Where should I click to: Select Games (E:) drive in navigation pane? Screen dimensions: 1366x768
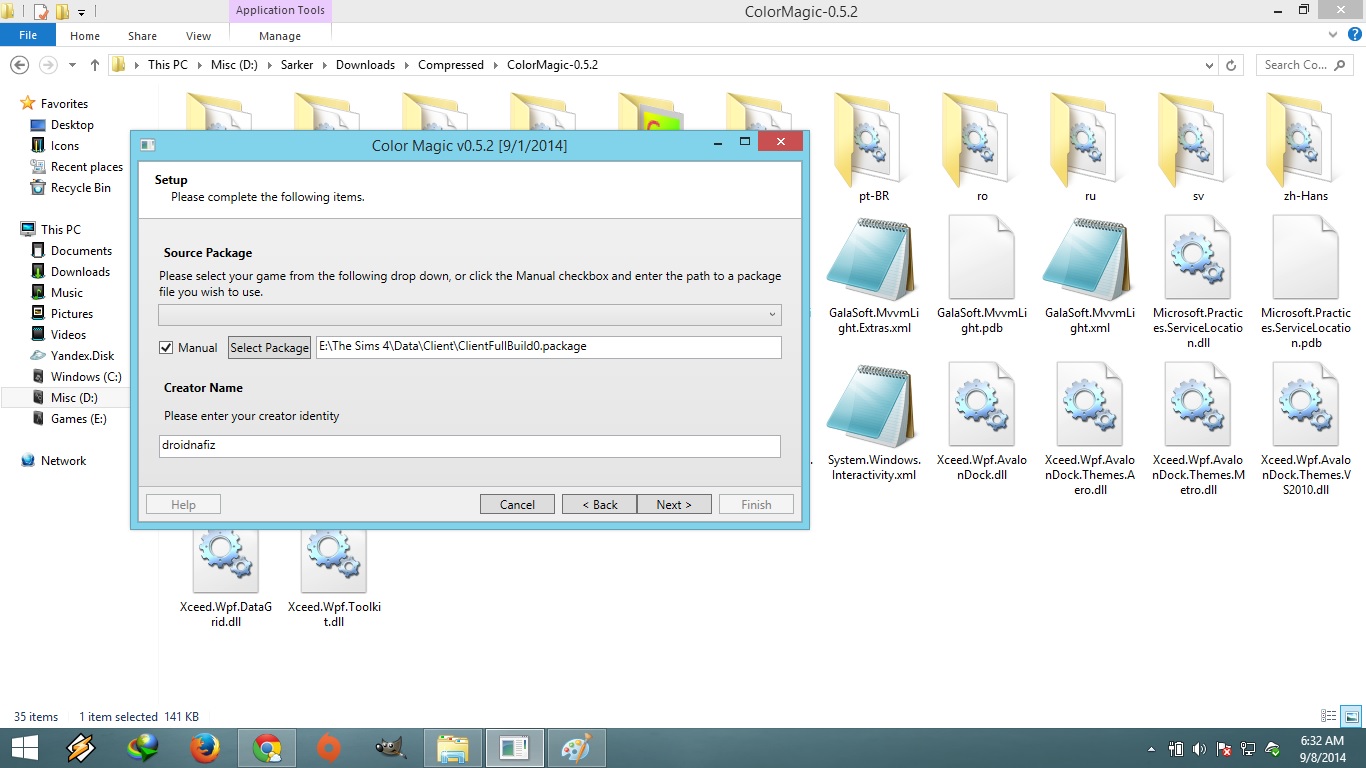[x=78, y=419]
